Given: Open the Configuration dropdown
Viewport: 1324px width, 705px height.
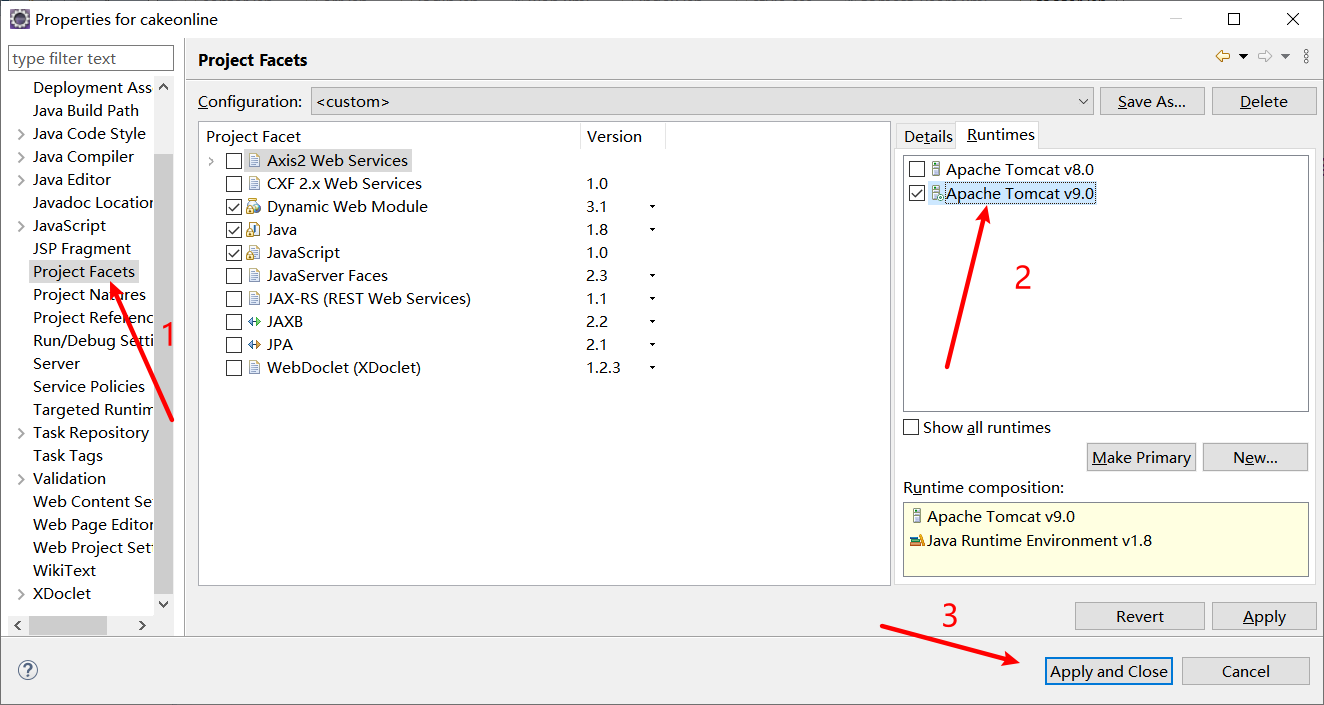Looking at the screenshot, I should (x=1084, y=101).
